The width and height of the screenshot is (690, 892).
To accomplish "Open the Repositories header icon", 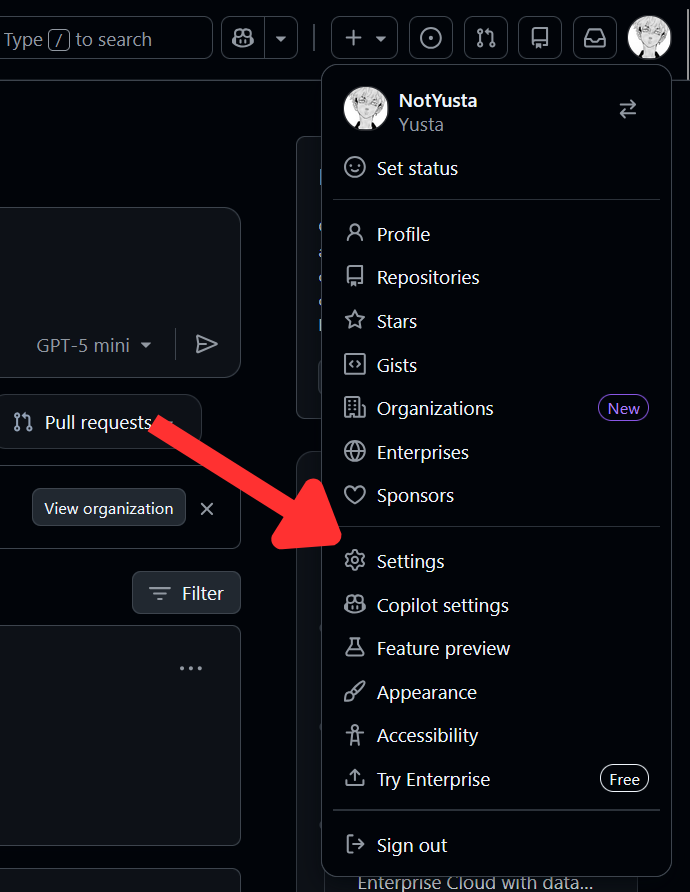I will pos(540,39).
